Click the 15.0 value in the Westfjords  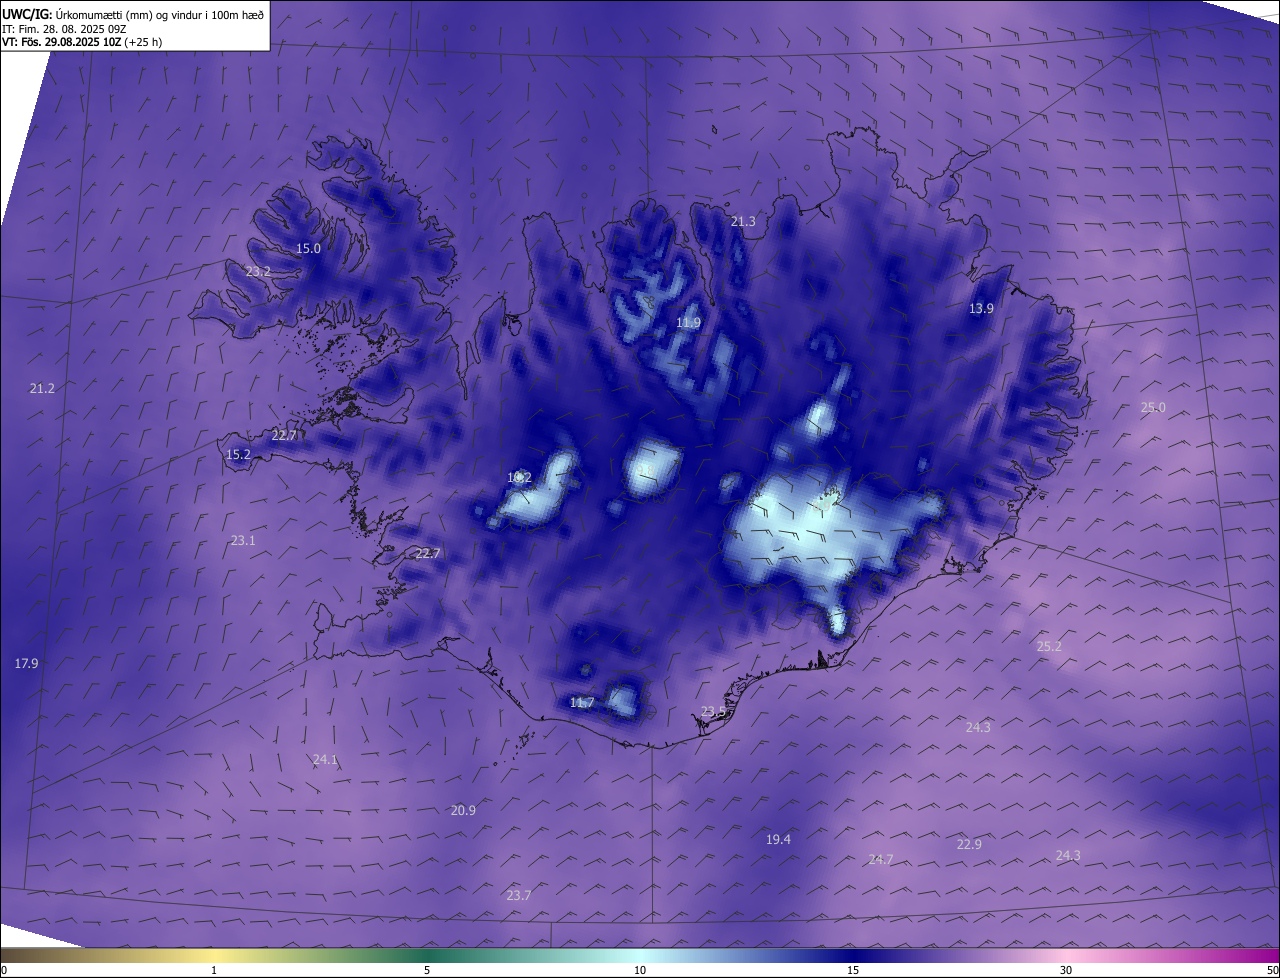[308, 249]
